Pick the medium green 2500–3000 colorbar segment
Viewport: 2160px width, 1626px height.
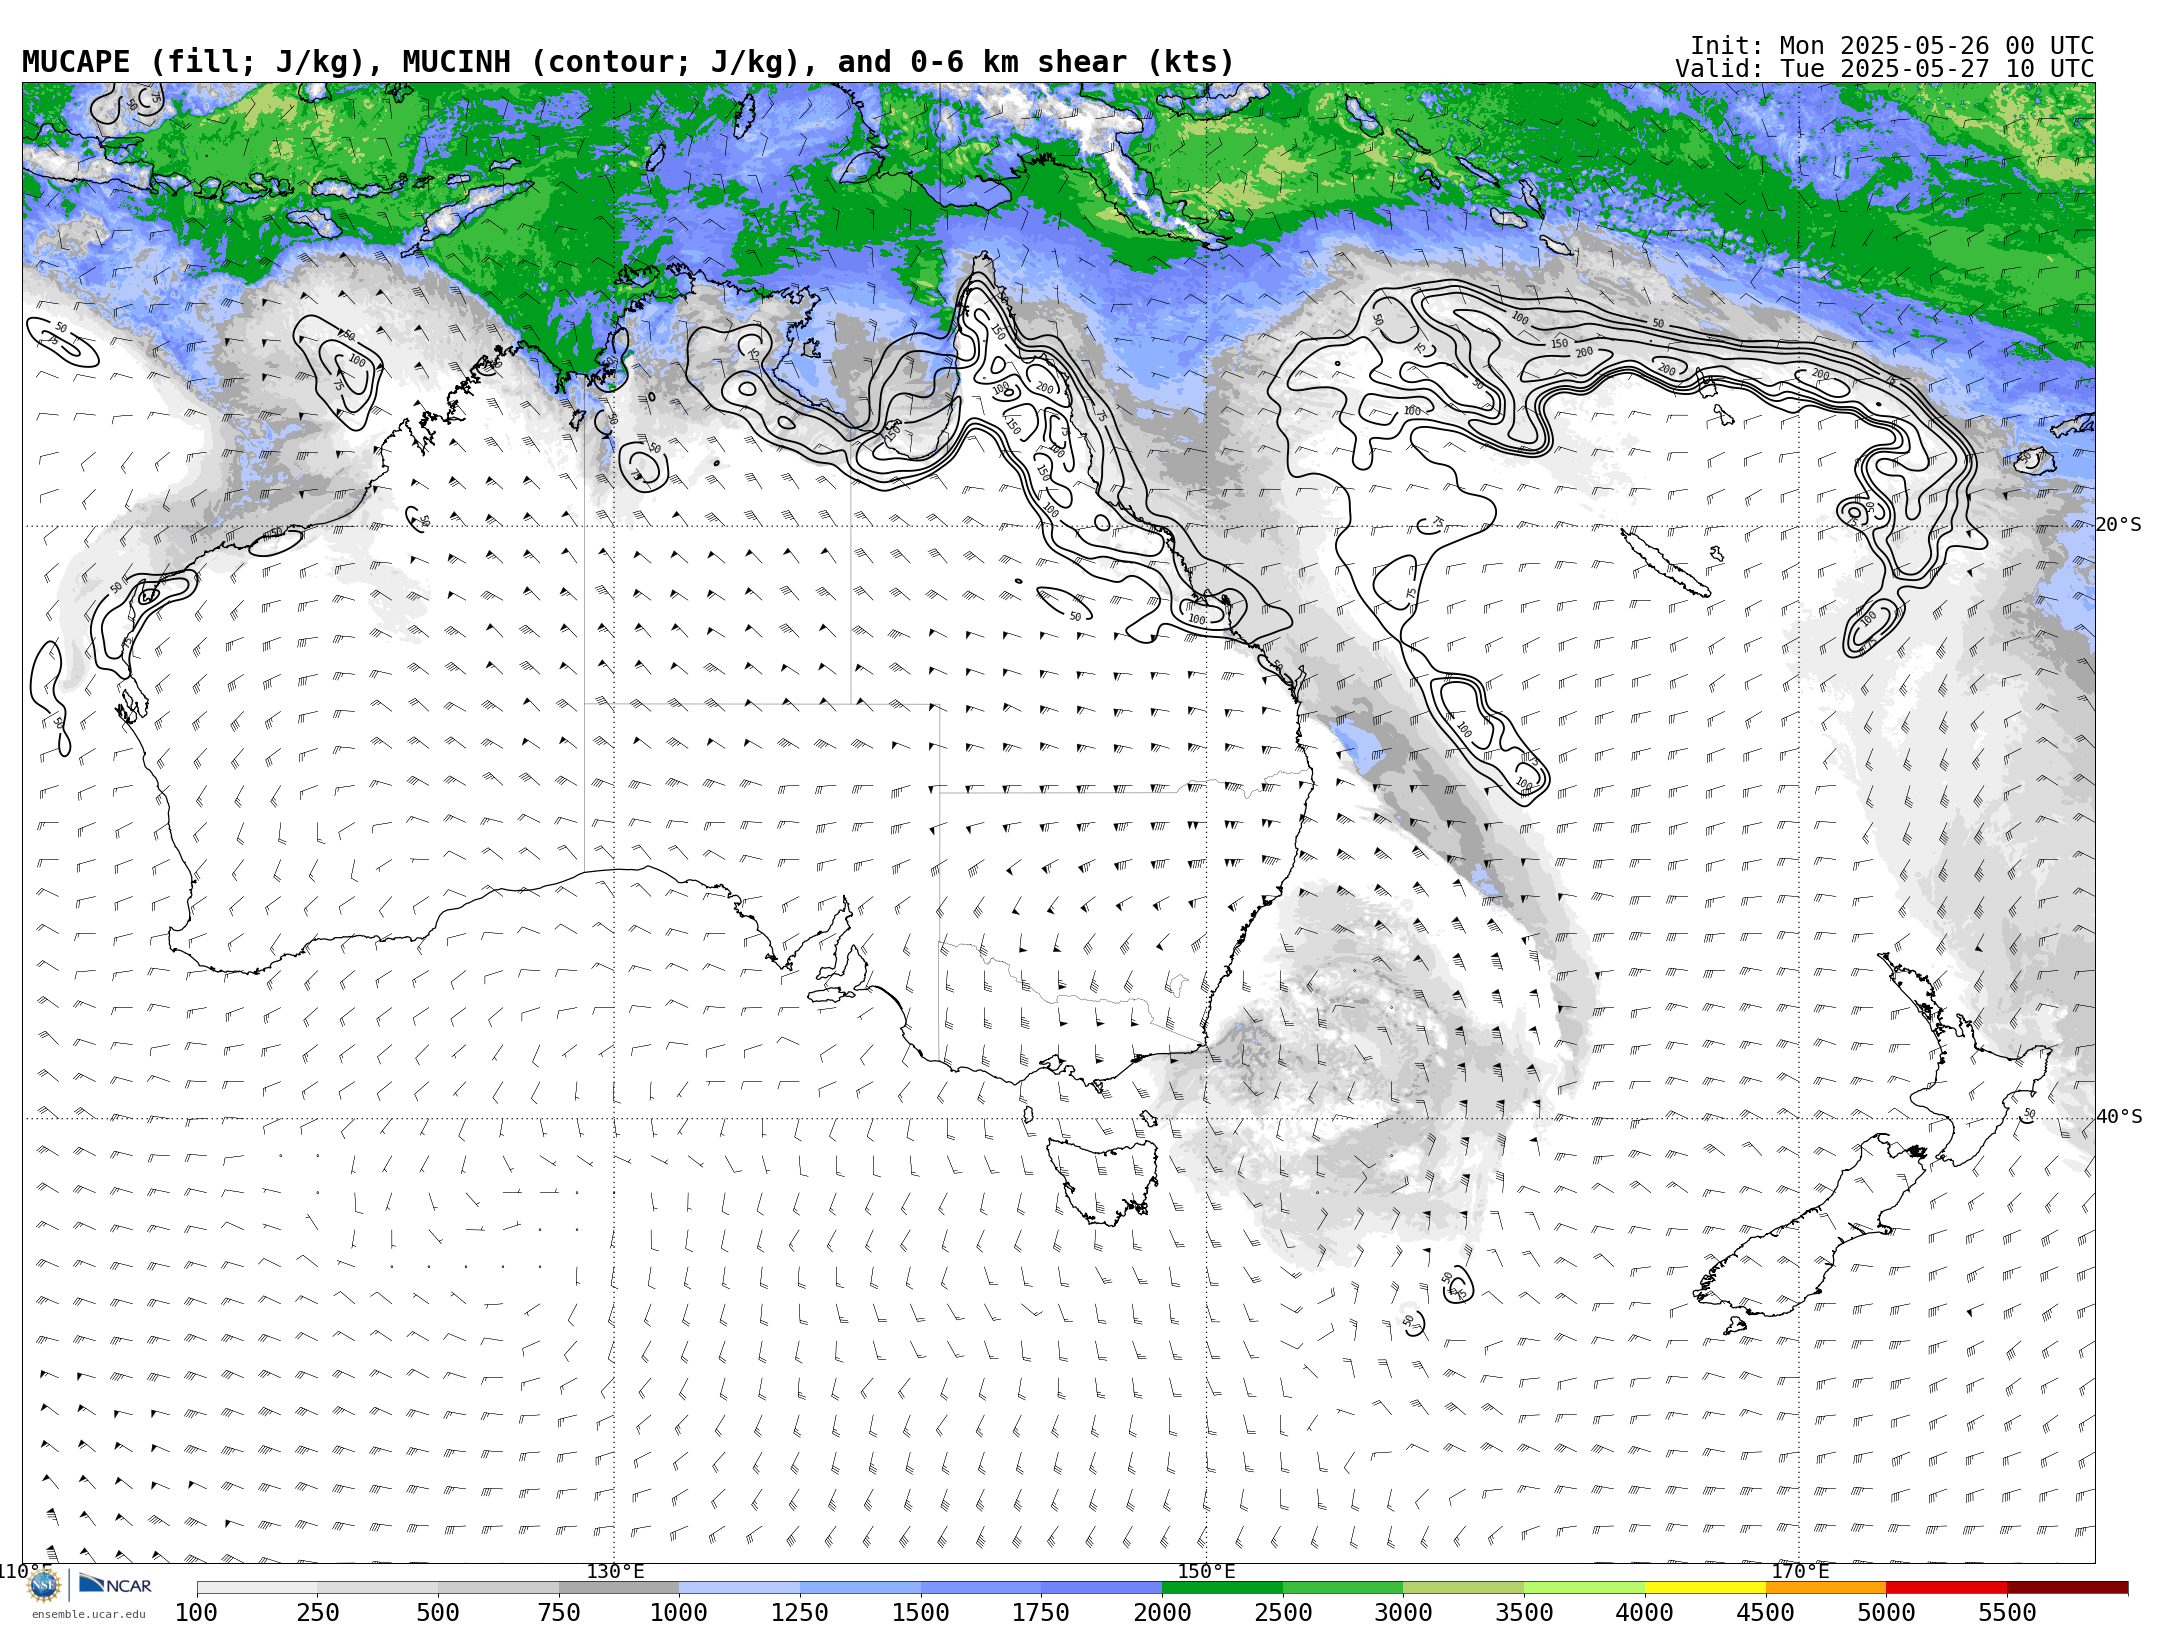click(x=1343, y=1588)
